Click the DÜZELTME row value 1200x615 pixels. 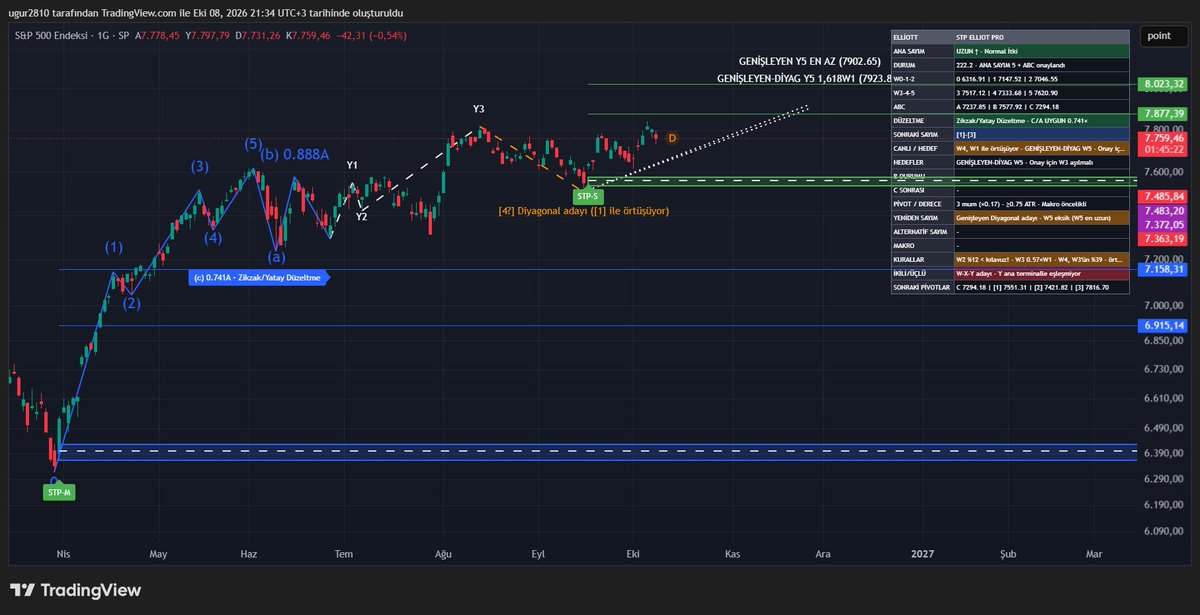pos(1041,120)
